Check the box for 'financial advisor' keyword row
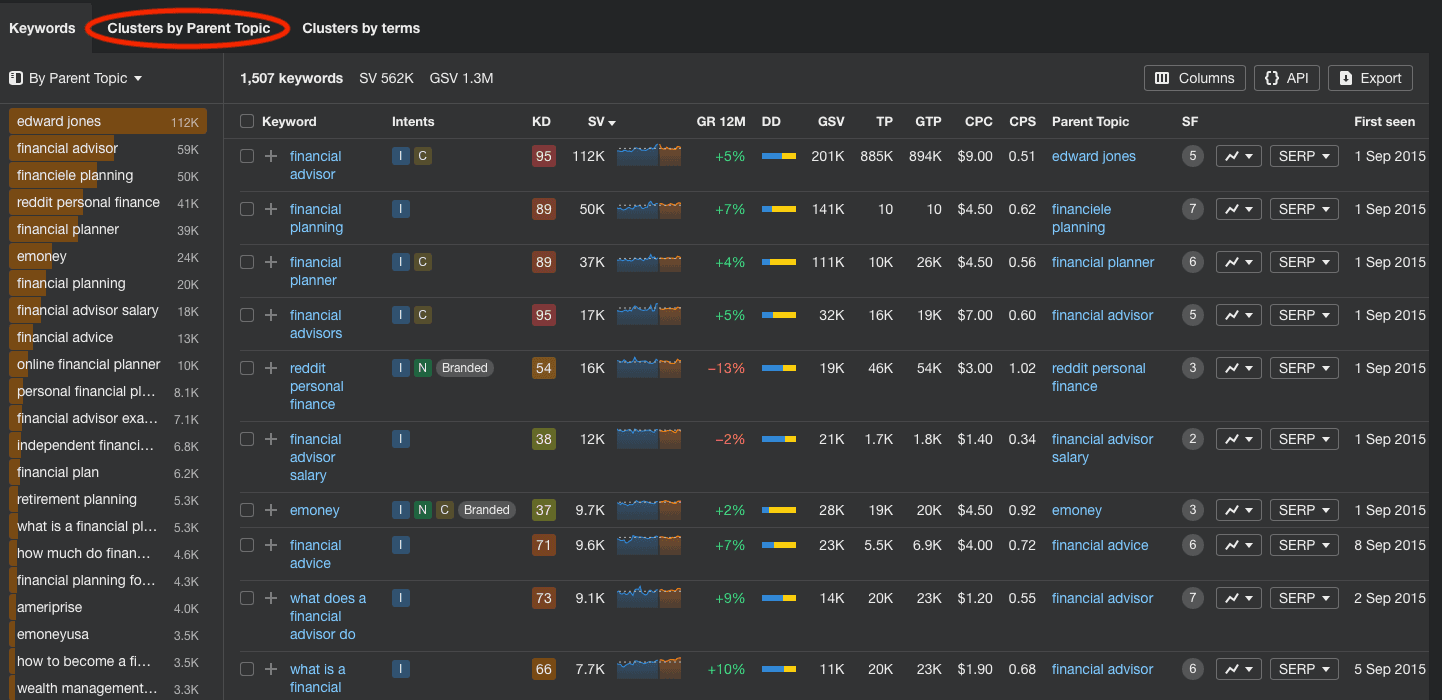 pos(247,156)
